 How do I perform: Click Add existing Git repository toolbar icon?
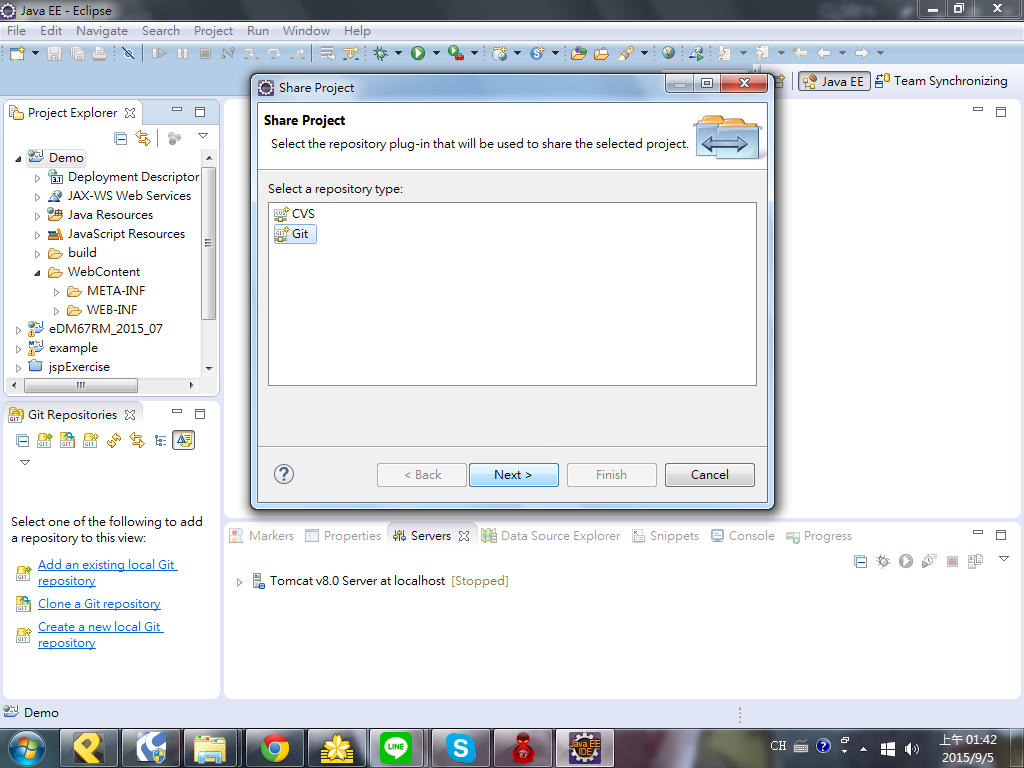click(44, 440)
